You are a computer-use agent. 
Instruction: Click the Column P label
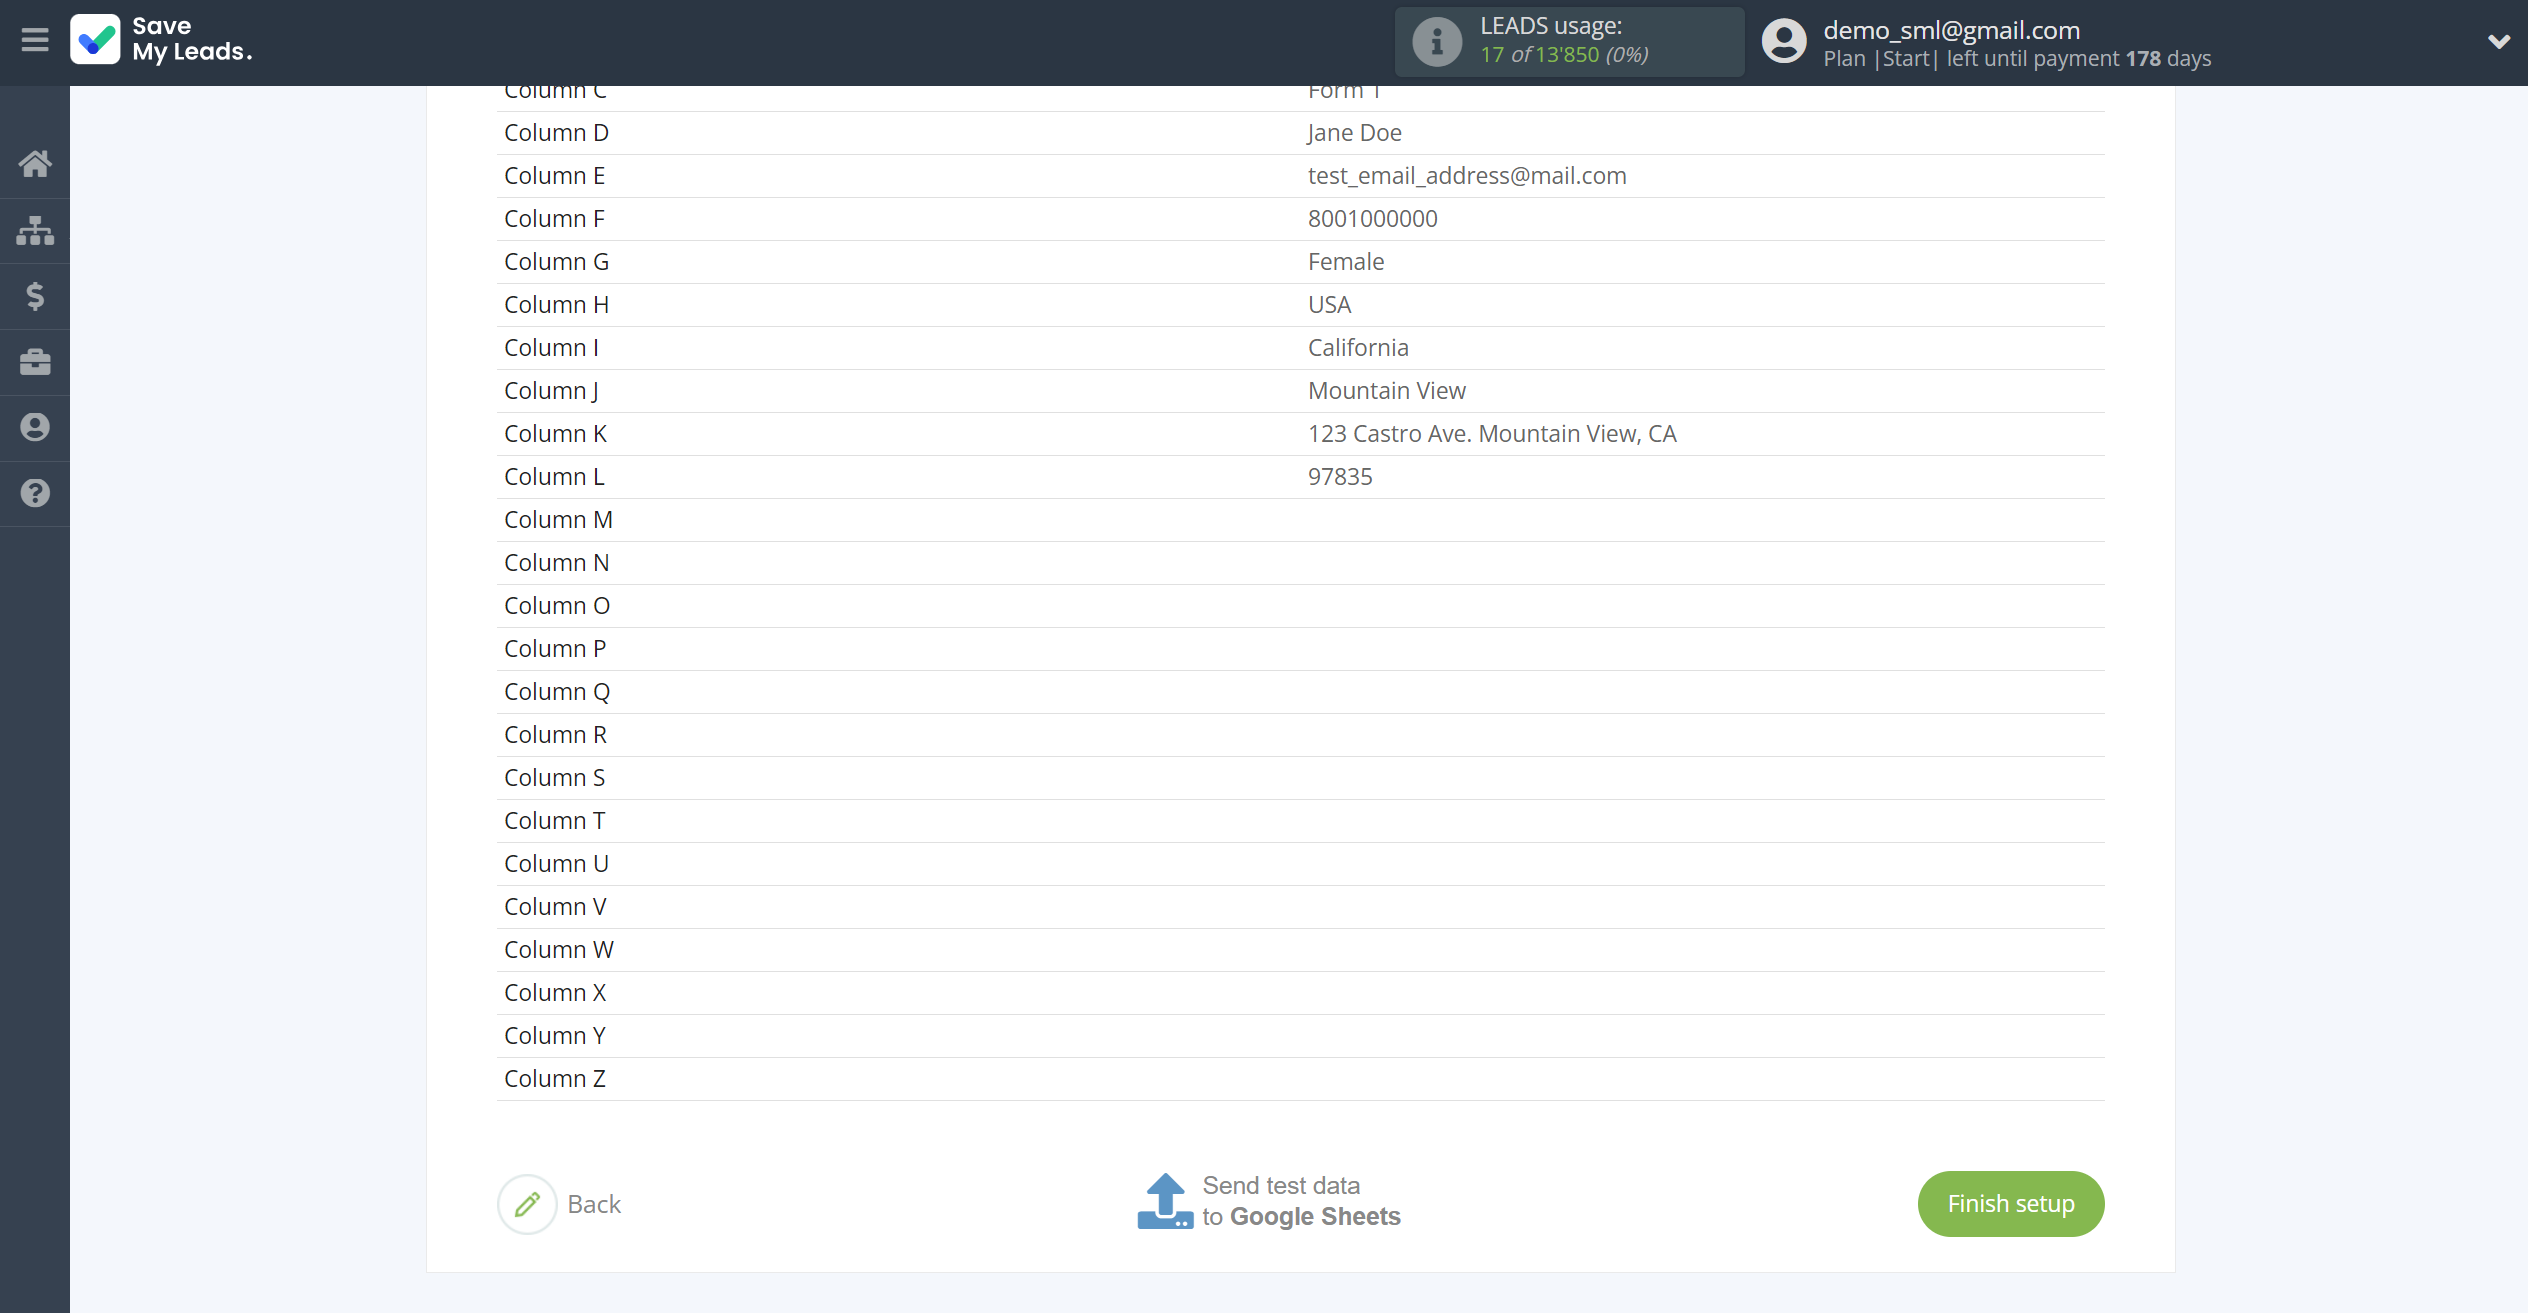pos(555,649)
